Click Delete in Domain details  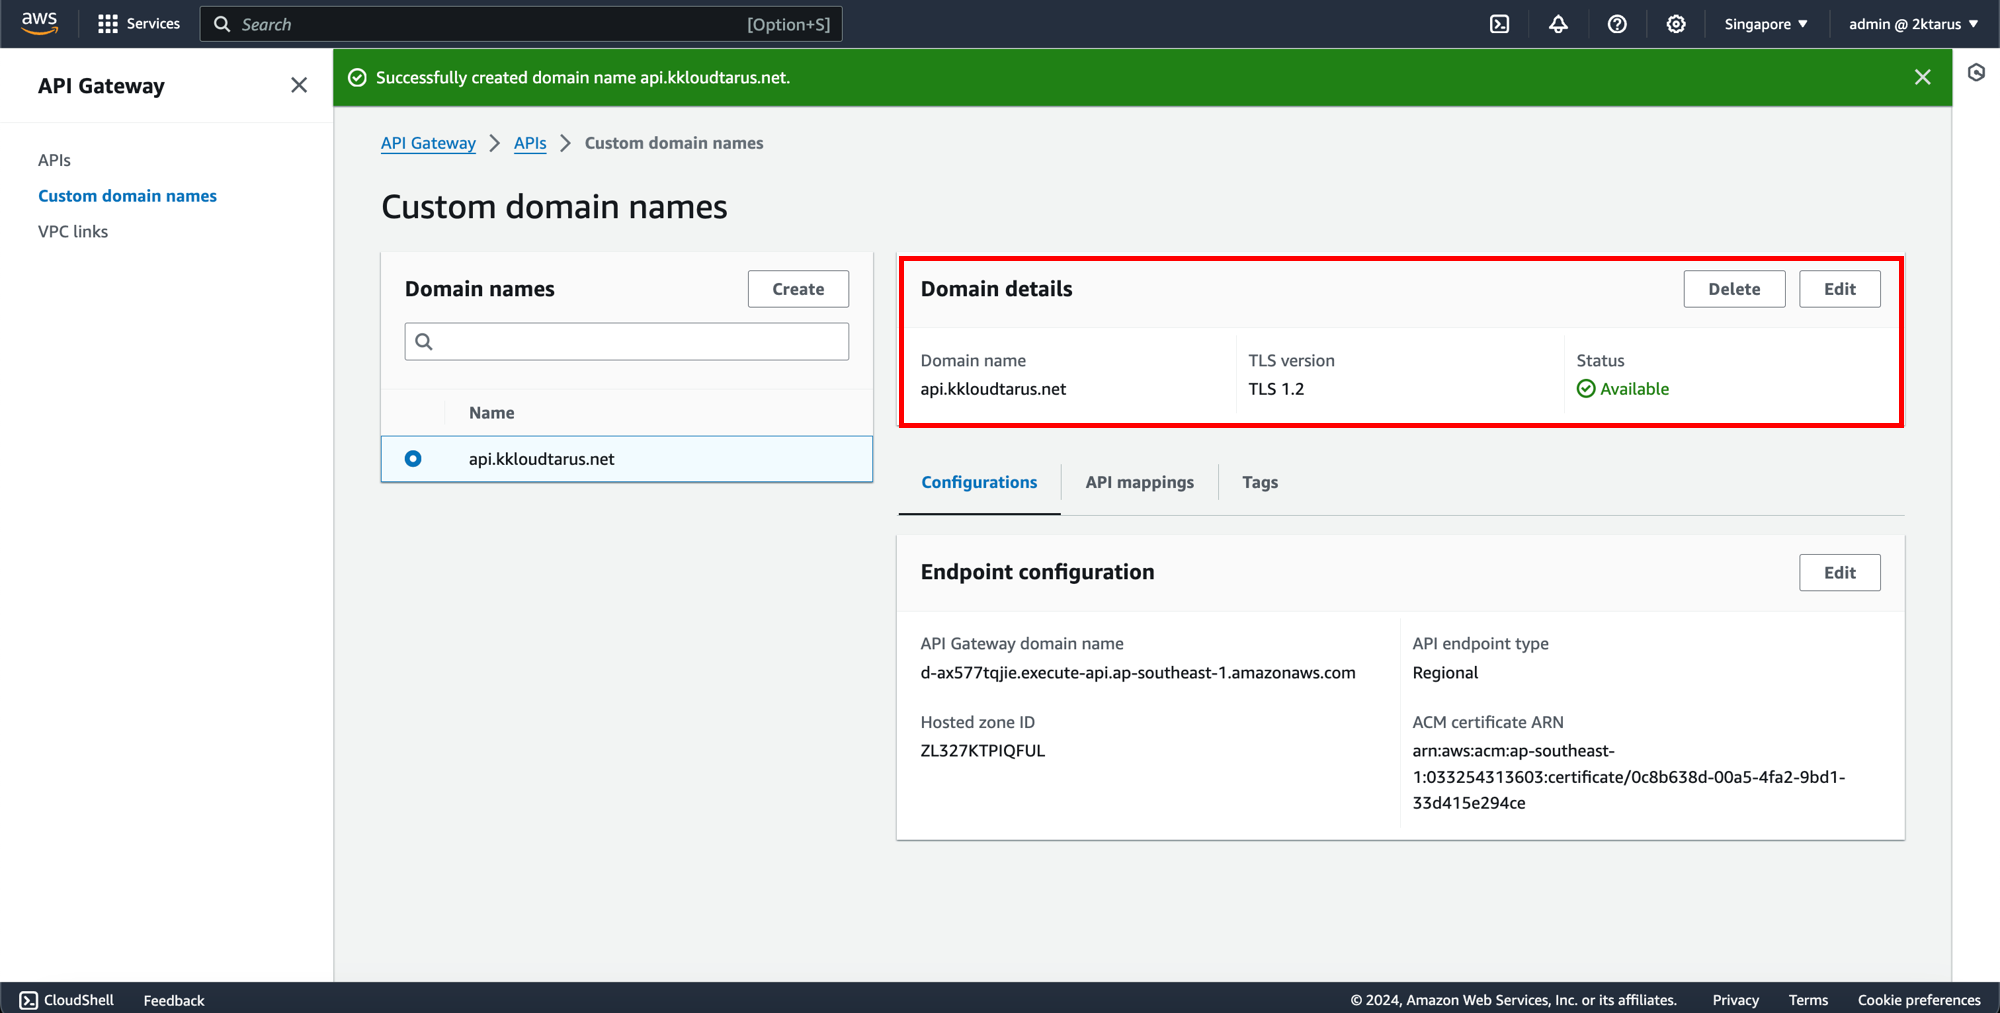pyautogui.click(x=1734, y=289)
